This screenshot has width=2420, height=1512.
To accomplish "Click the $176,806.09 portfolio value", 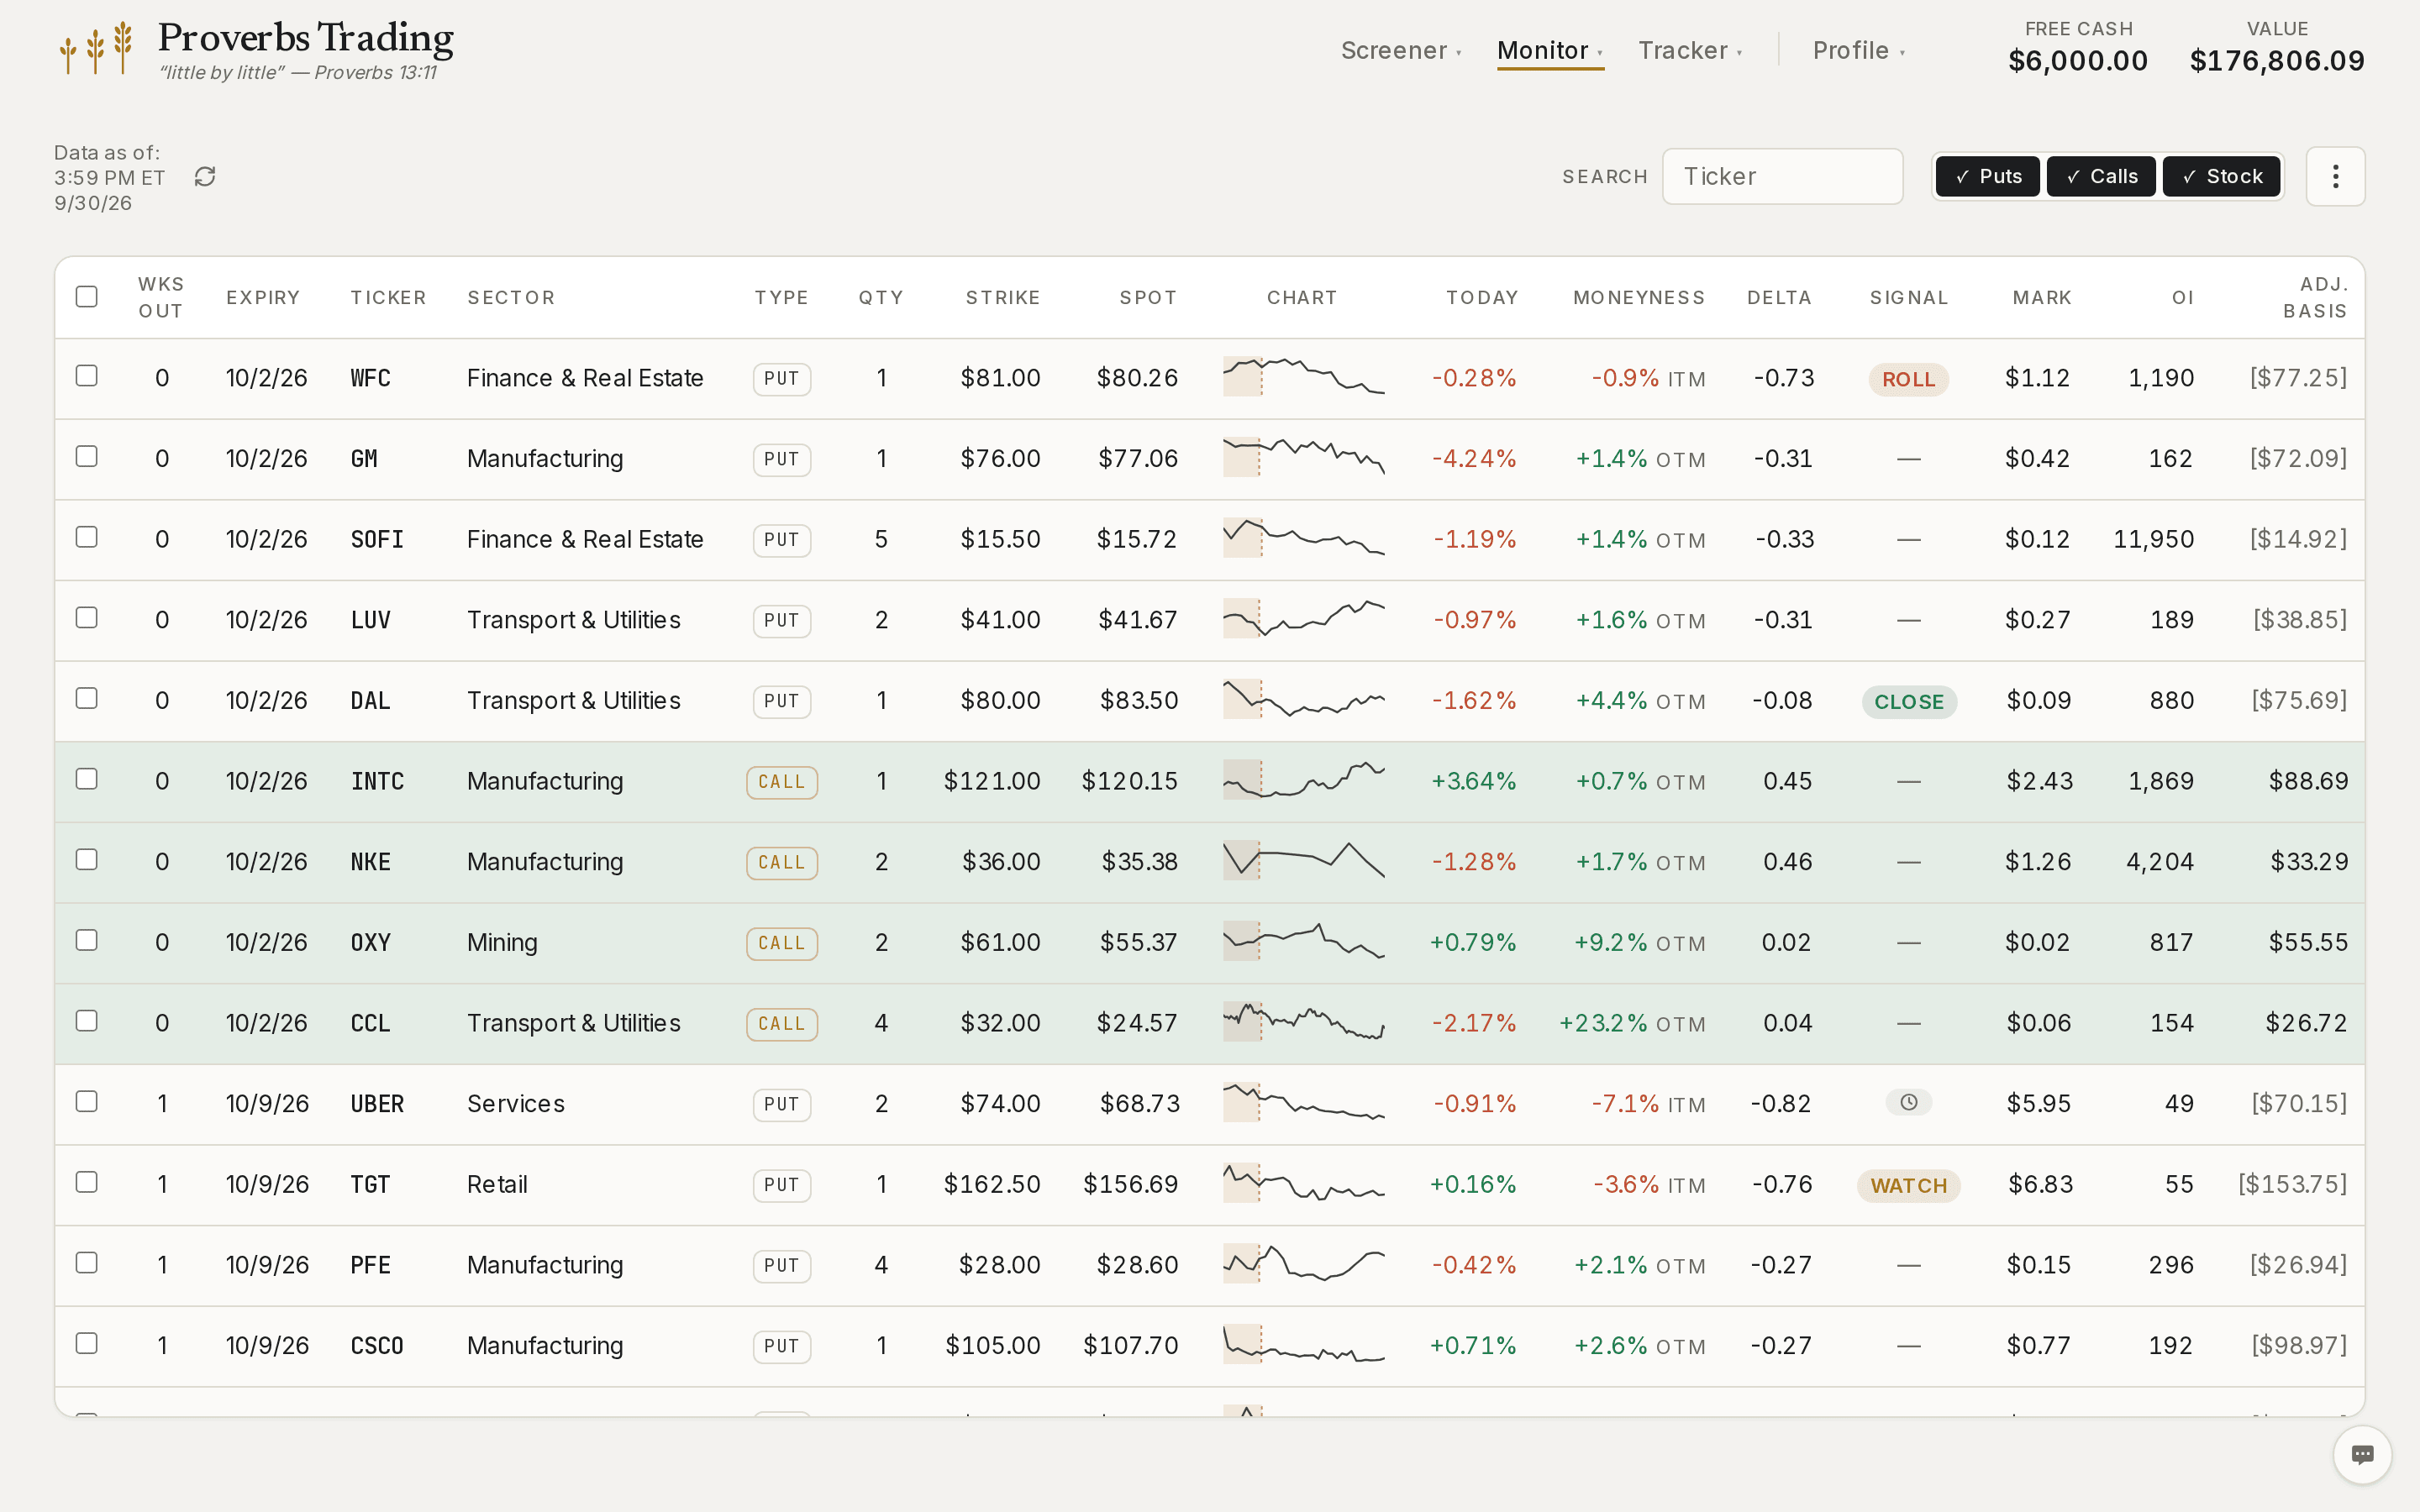I will click(2277, 61).
